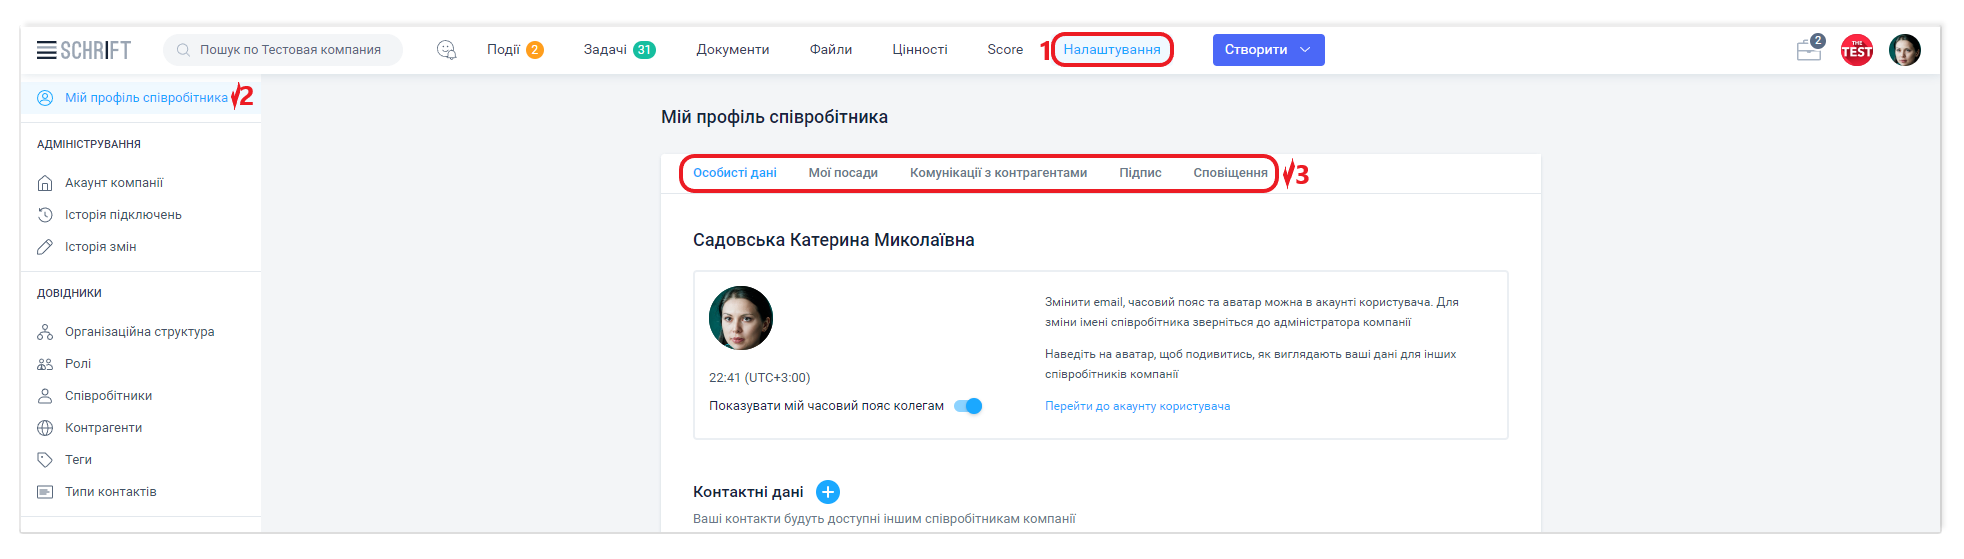Open Сповіщення tab
This screenshot has height=559, width=1964.
click(1230, 173)
